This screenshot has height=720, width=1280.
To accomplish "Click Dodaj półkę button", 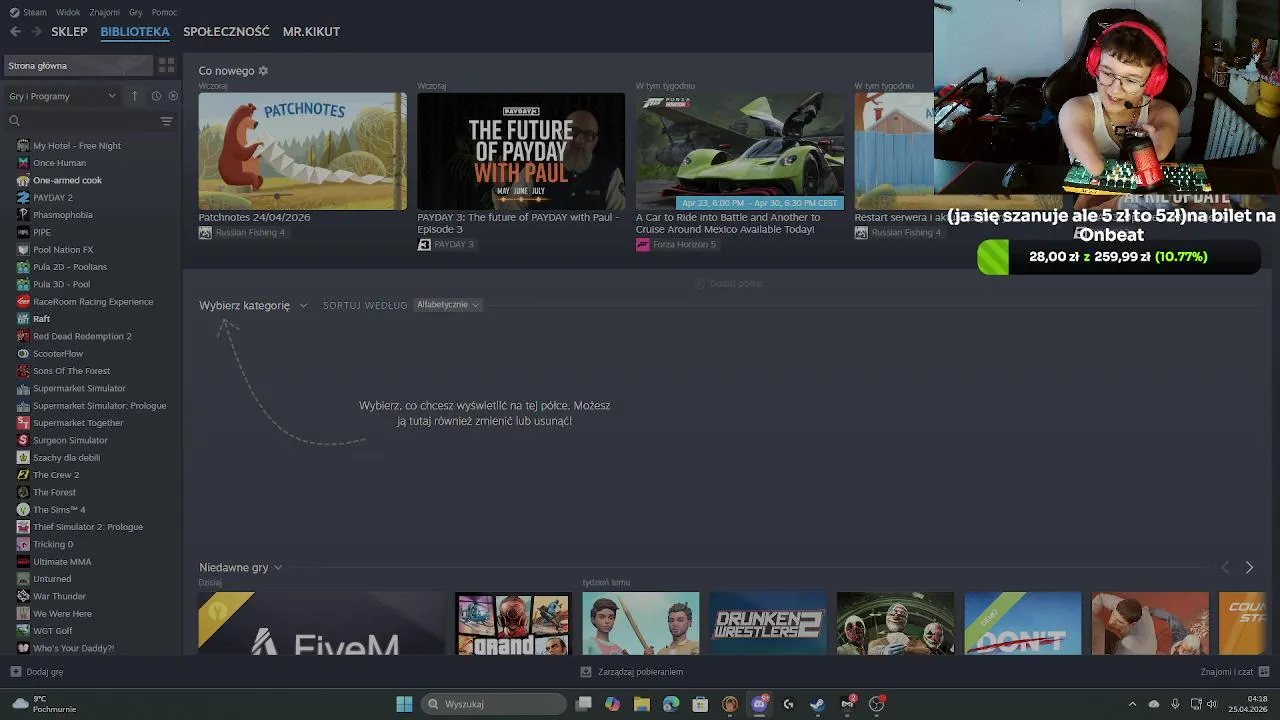I will coord(728,284).
